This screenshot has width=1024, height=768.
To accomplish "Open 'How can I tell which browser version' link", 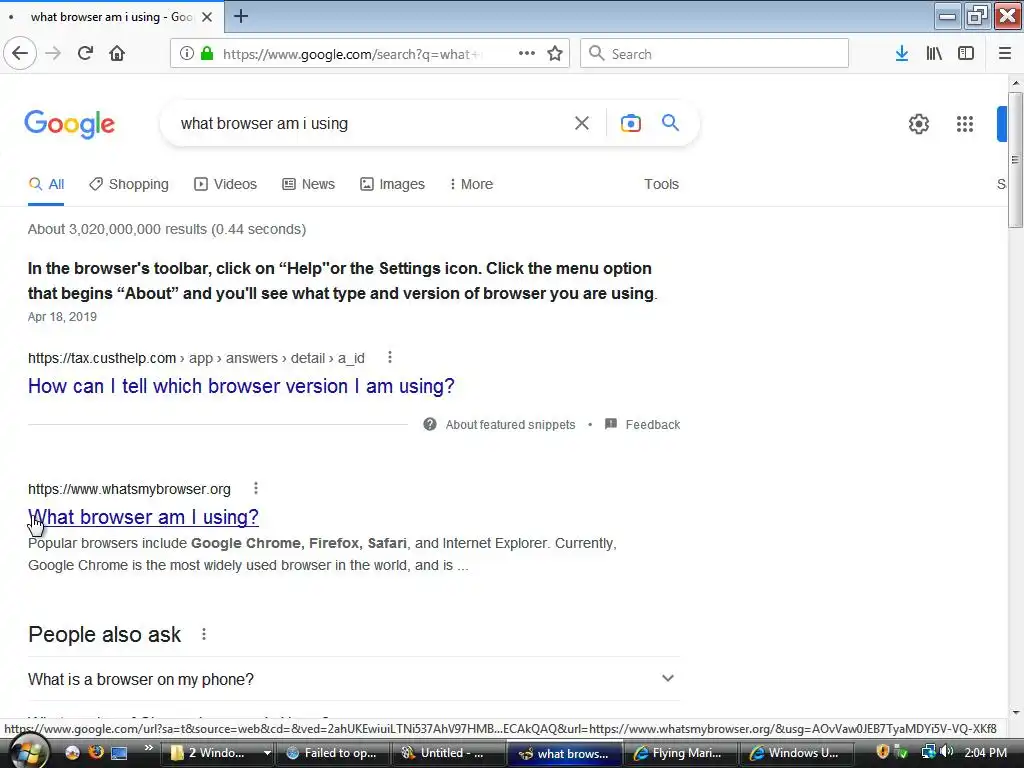I will pyautogui.click(x=241, y=386).
